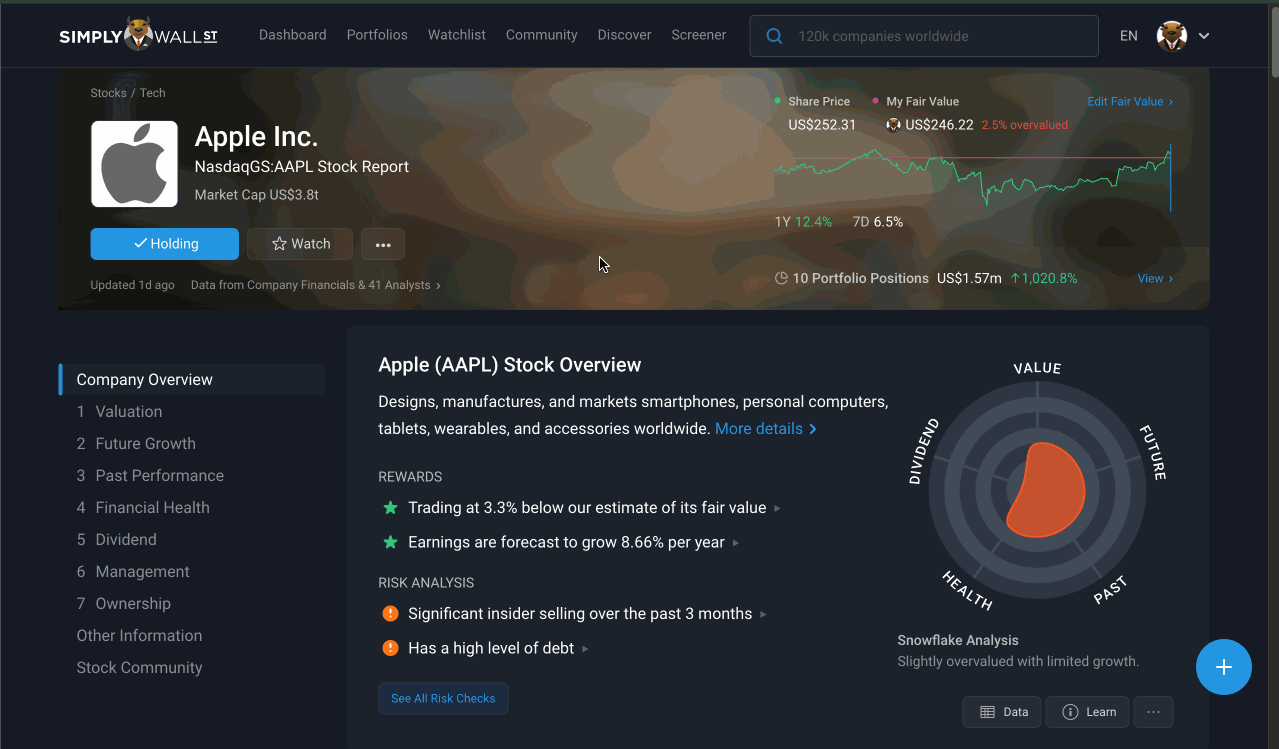Open the Community menu
1279x749 pixels.
point(541,35)
